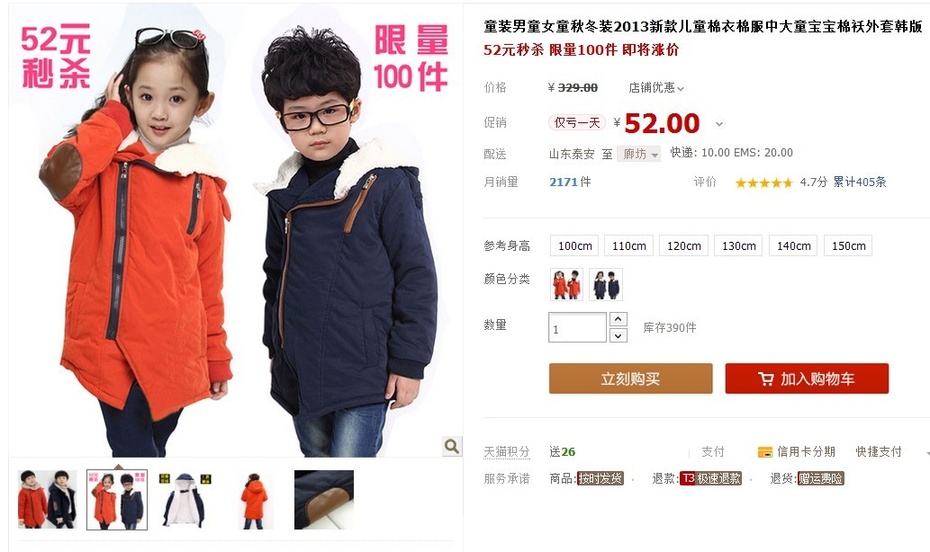Select the 130cm height option
Image resolution: width=930 pixels, height=552 pixels.
pyautogui.click(x=738, y=245)
